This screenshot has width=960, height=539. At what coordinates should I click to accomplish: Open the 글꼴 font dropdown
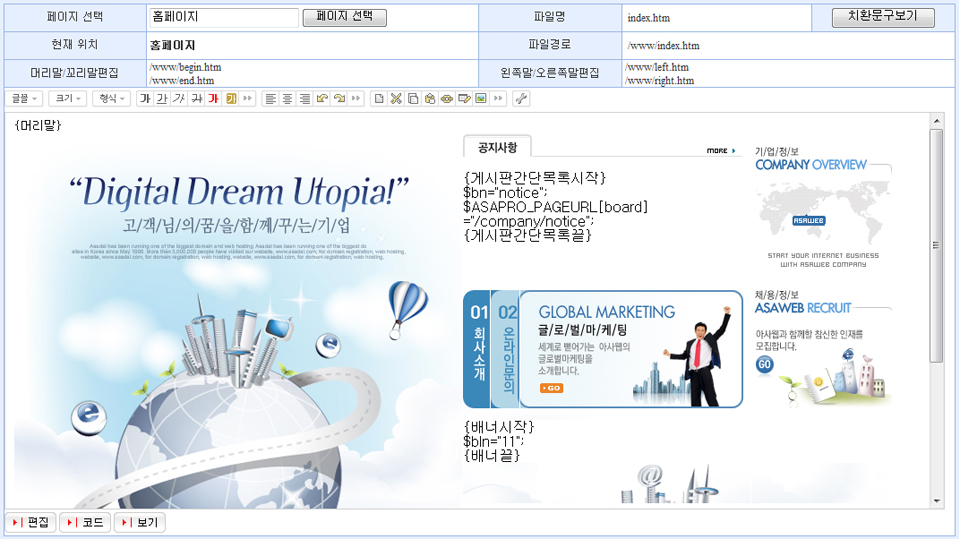24,99
